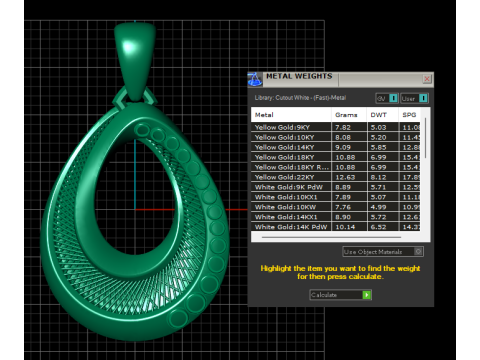Click the 7.82 grams cell

click(349, 127)
